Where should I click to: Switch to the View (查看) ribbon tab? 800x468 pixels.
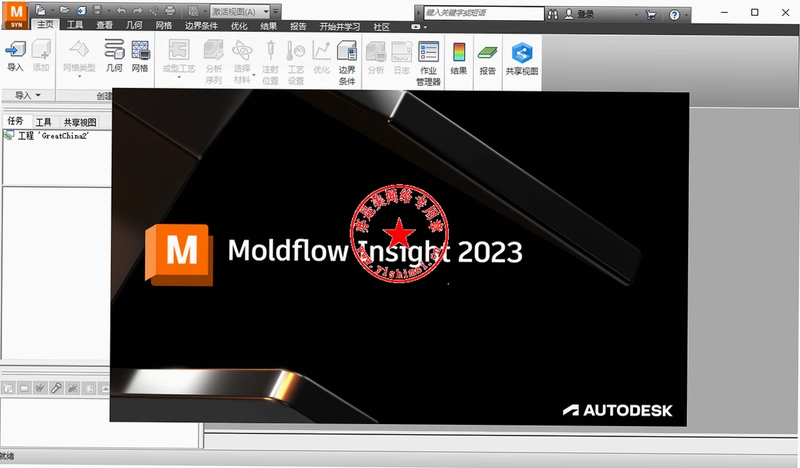tap(105, 24)
